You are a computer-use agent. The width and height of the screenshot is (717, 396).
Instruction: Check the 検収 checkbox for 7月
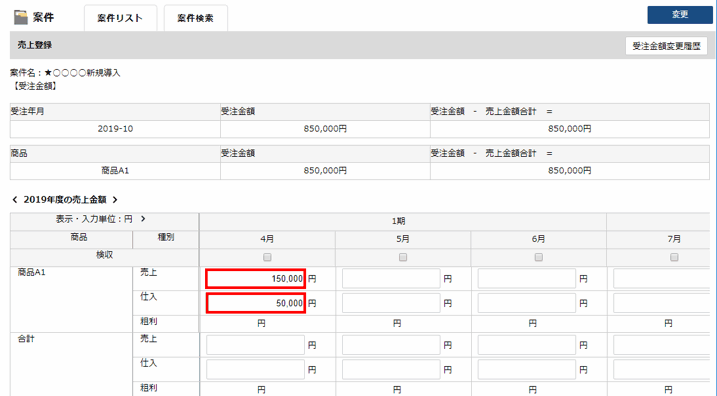pos(674,257)
